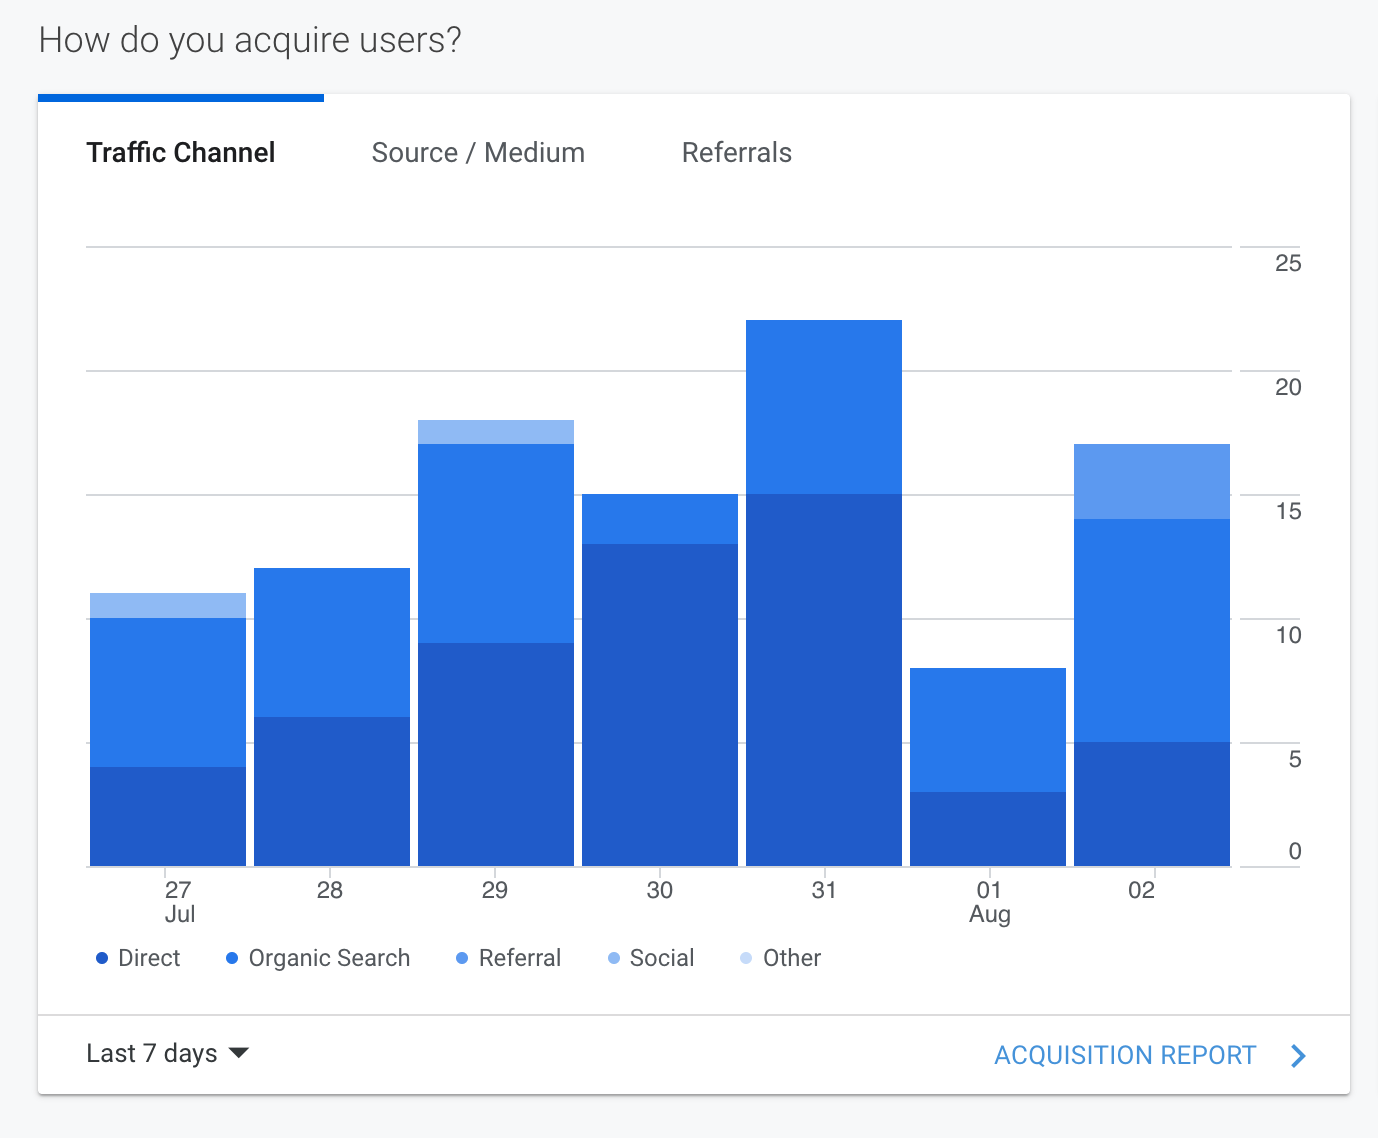Click the Direct segment of 30 Jul bar
This screenshot has height=1138, width=1378.
[660, 705]
